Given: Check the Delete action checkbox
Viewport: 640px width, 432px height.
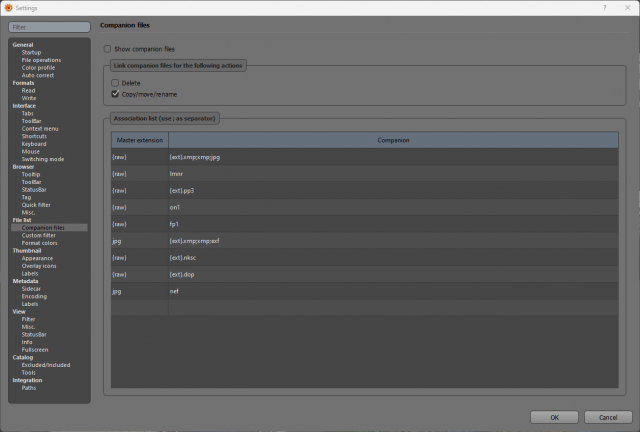Looking at the screenshot, I should [x=115, y=83].
